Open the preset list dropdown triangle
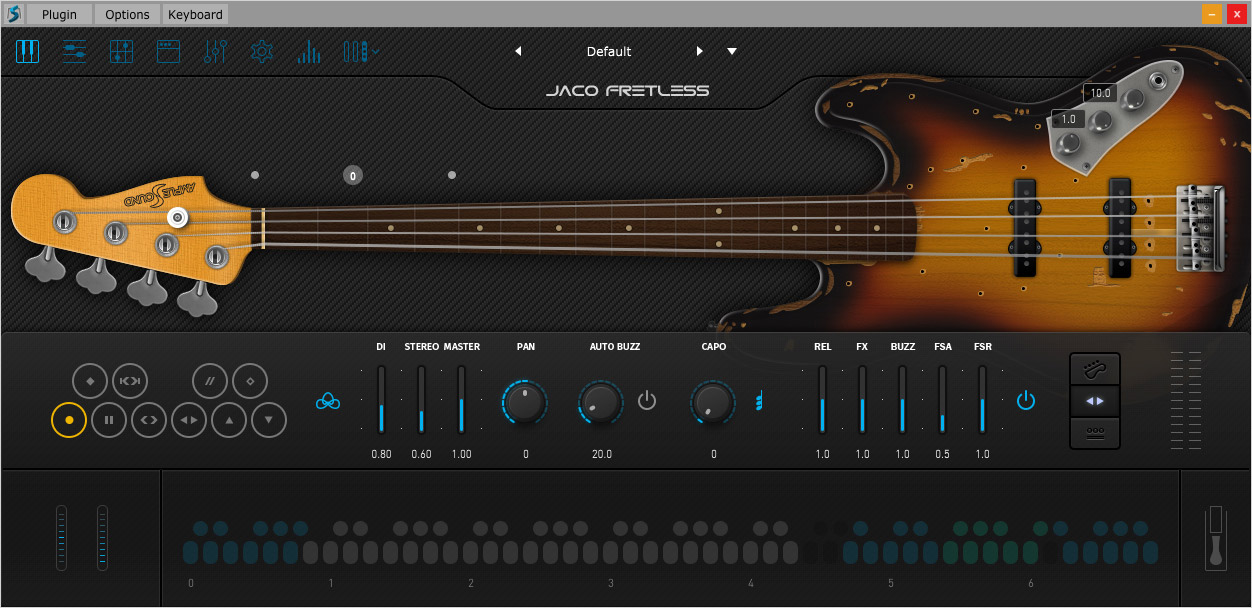Viewport: 1252px width, 608px height. tap(732, 52)
